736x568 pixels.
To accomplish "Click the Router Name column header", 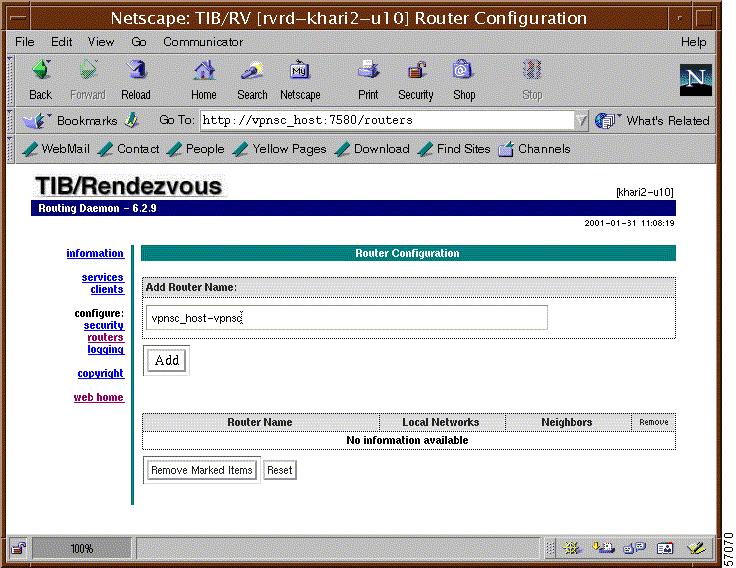I will point(260,422).
